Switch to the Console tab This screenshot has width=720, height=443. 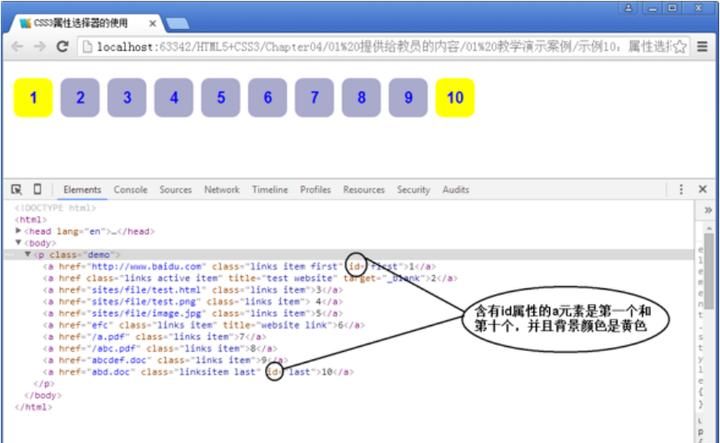coord(130,190)
